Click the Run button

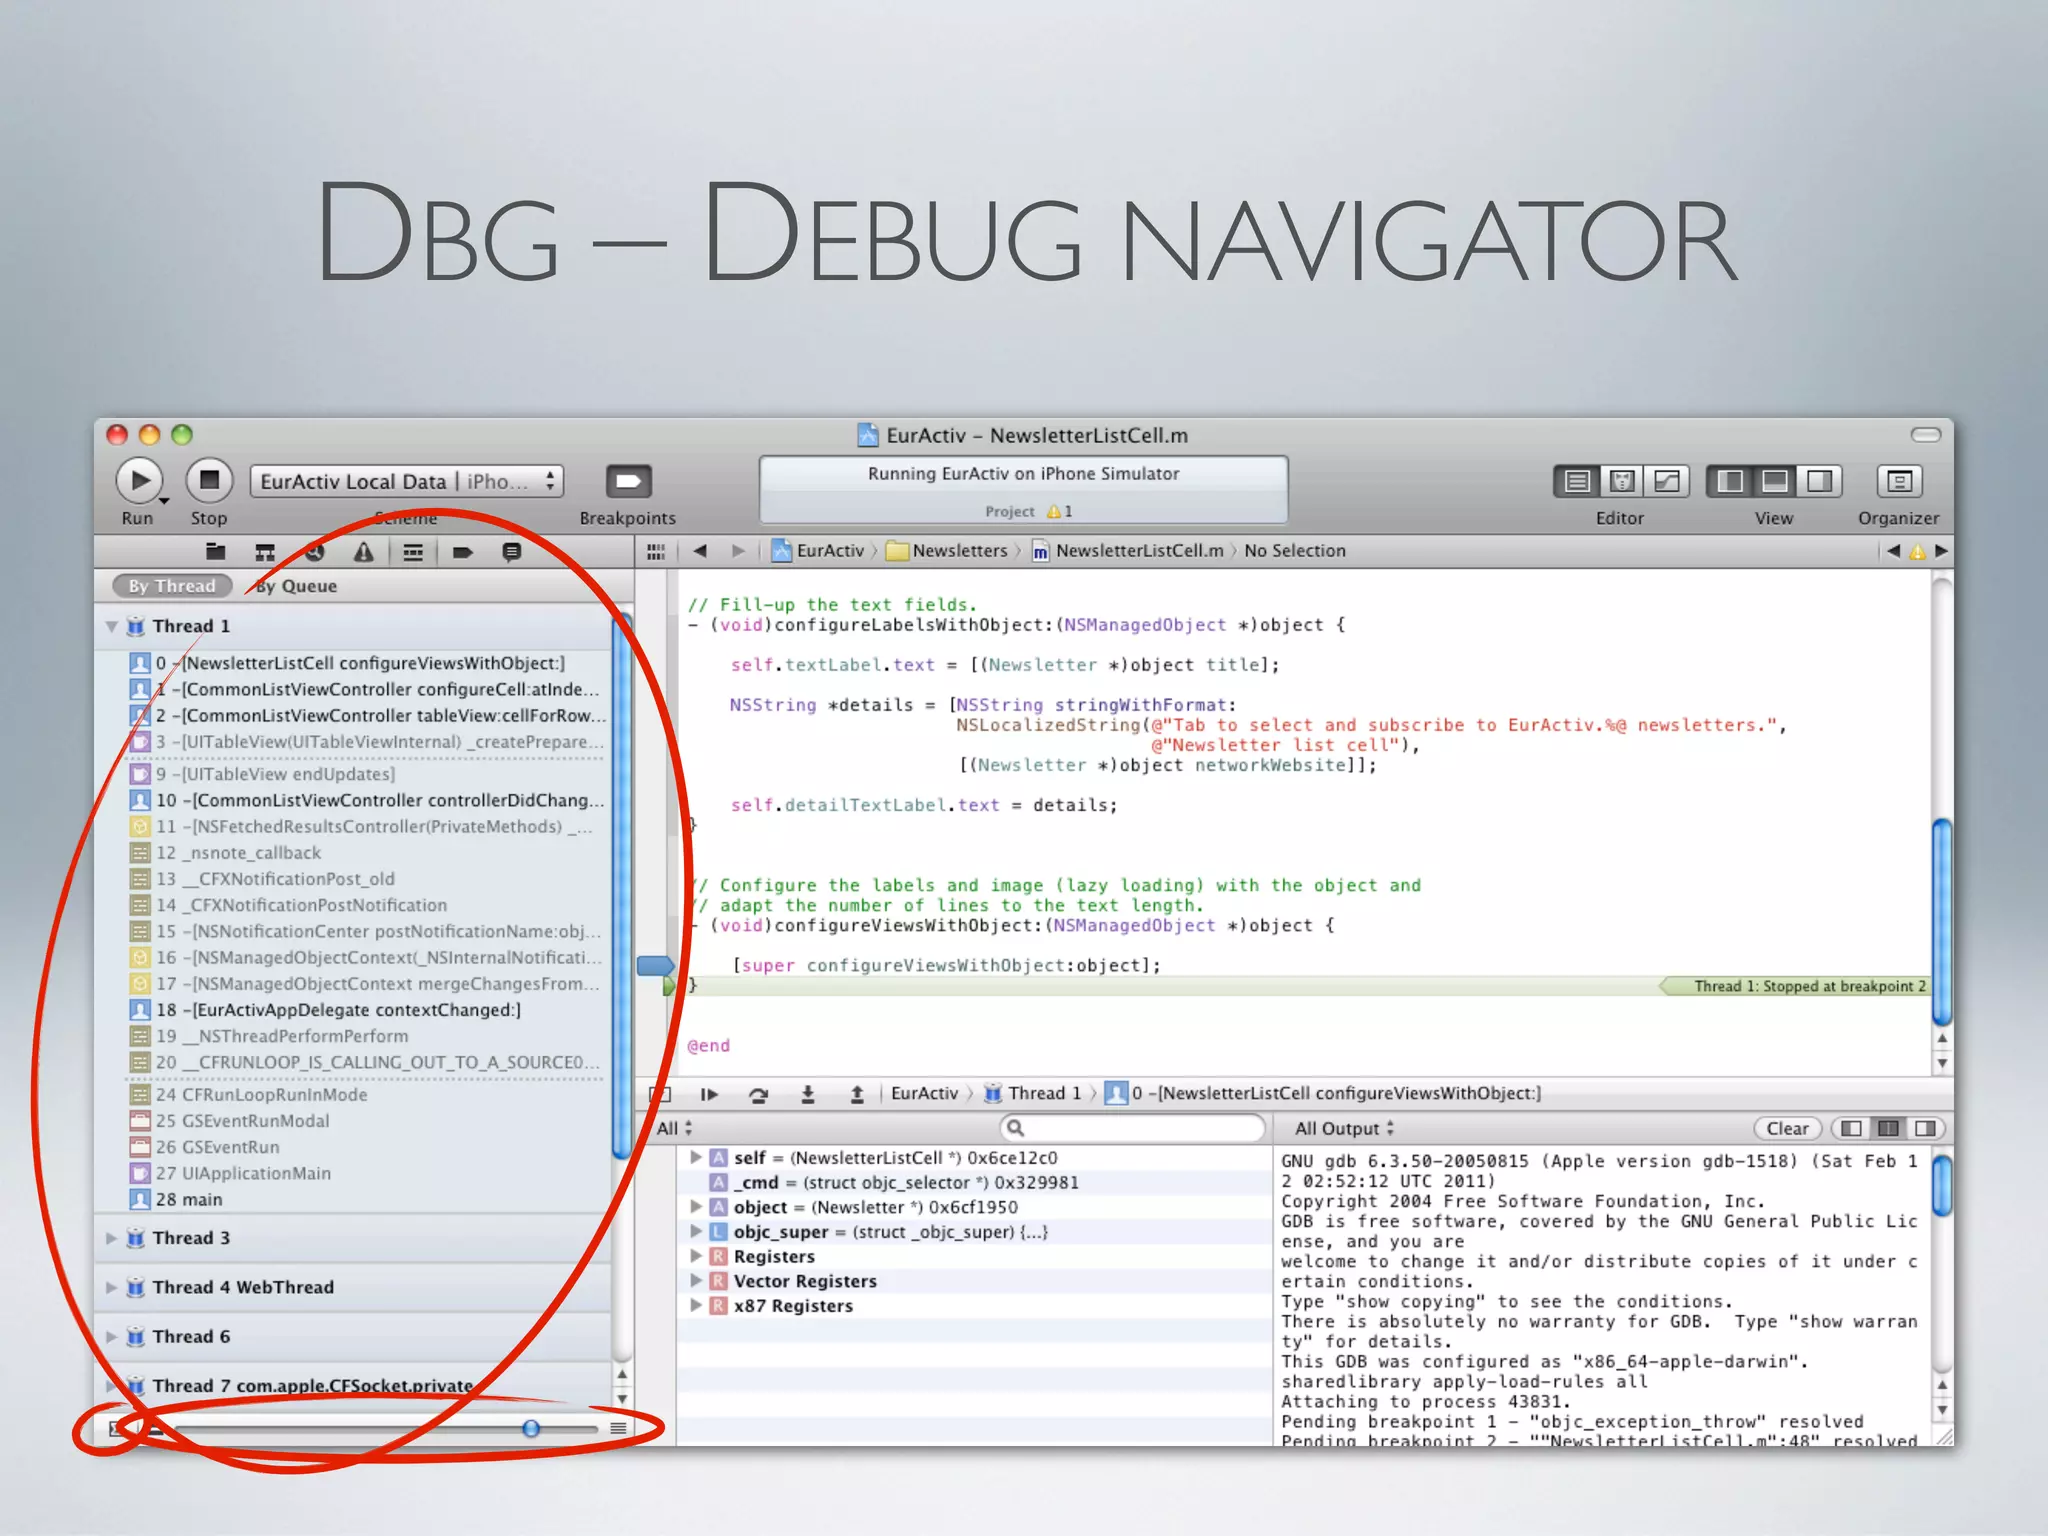click(x=140, y=481)
